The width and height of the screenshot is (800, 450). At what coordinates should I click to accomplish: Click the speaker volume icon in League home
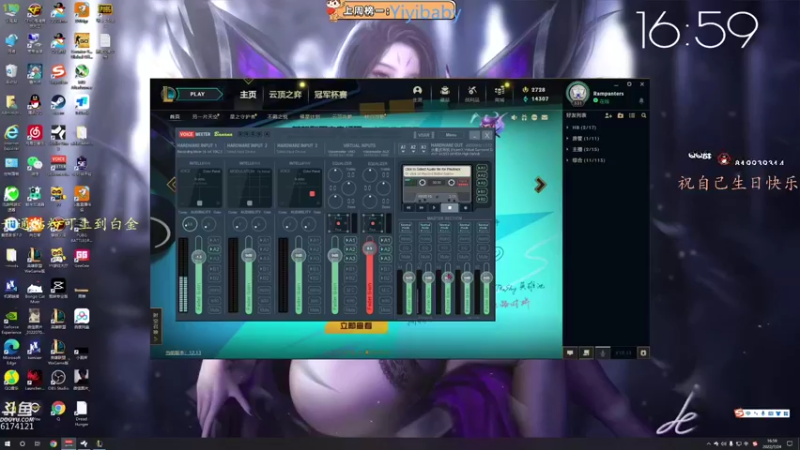[514, 117]
